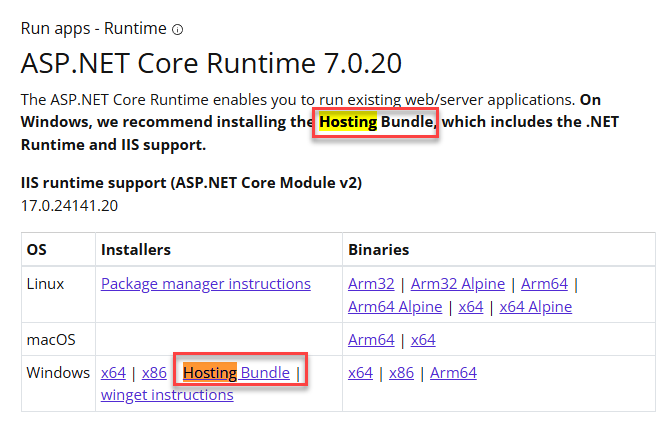Click the info icon next to Runtime

[x=178, y=29]
